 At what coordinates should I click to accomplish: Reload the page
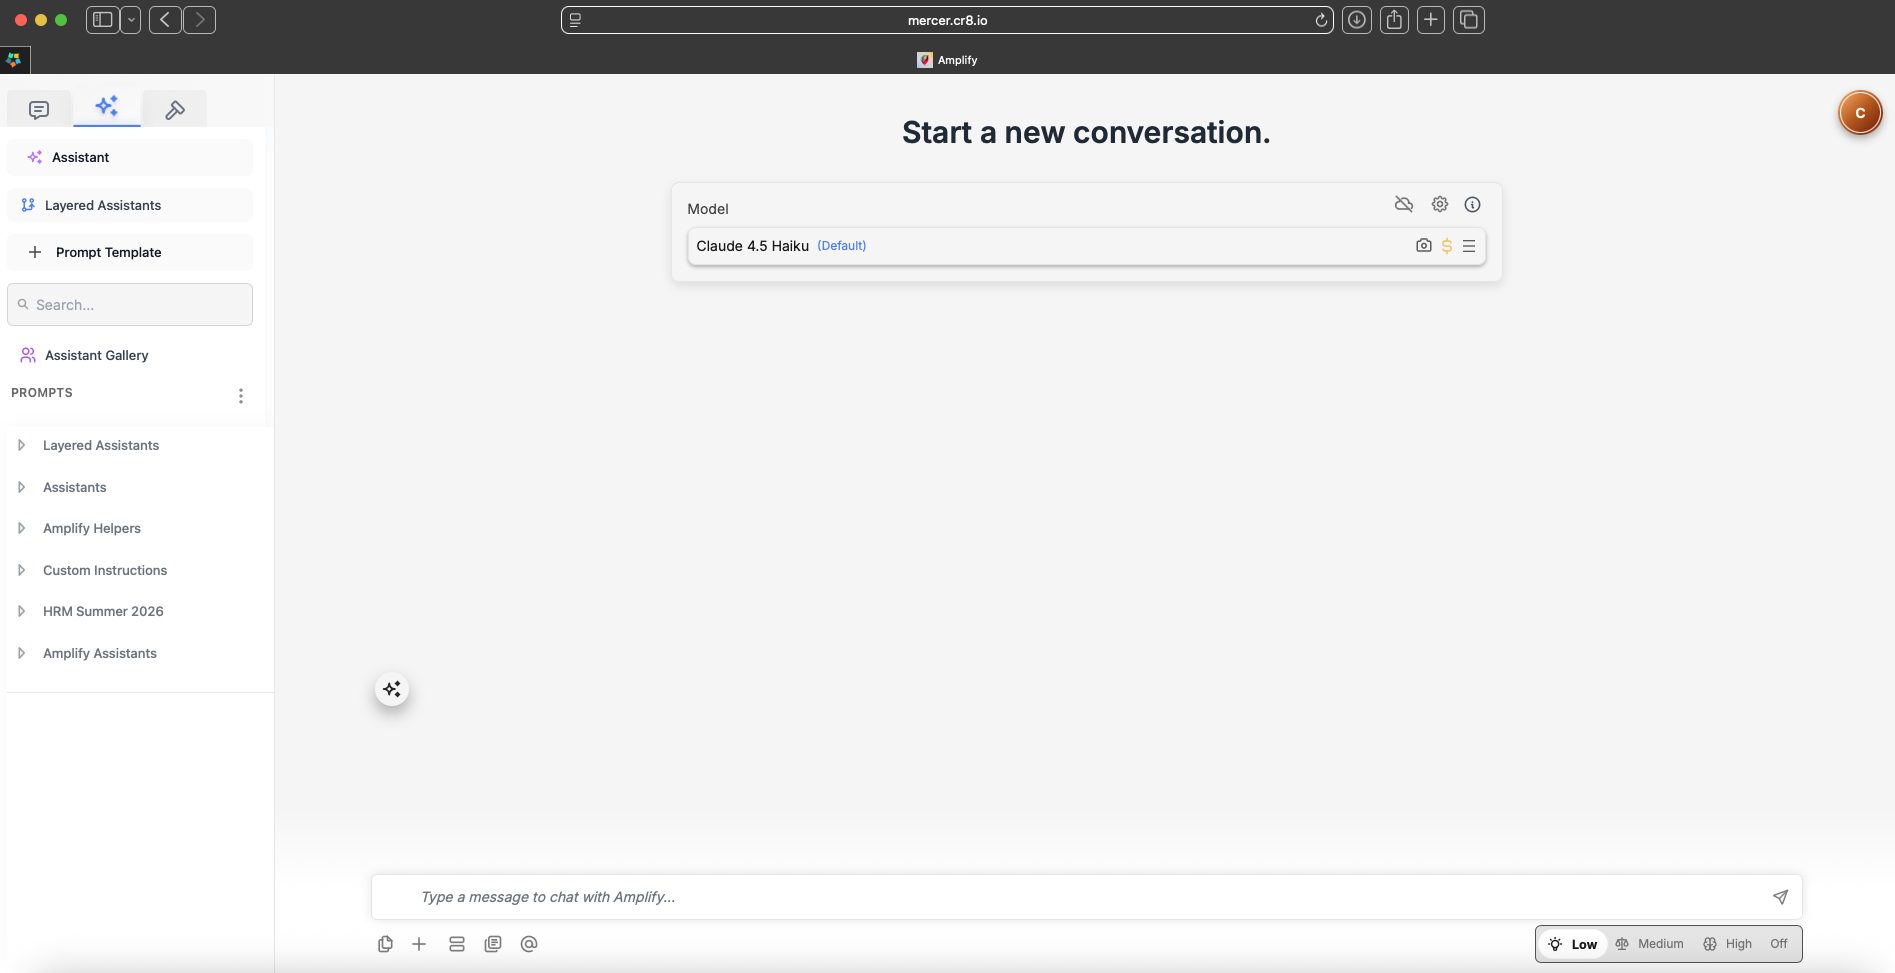pyautogui.click(x=1321, y=20)
